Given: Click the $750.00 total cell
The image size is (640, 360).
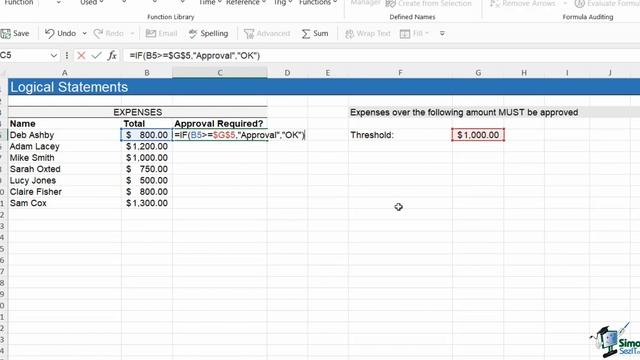Looking at the screenshot, I should click(147, 169).
